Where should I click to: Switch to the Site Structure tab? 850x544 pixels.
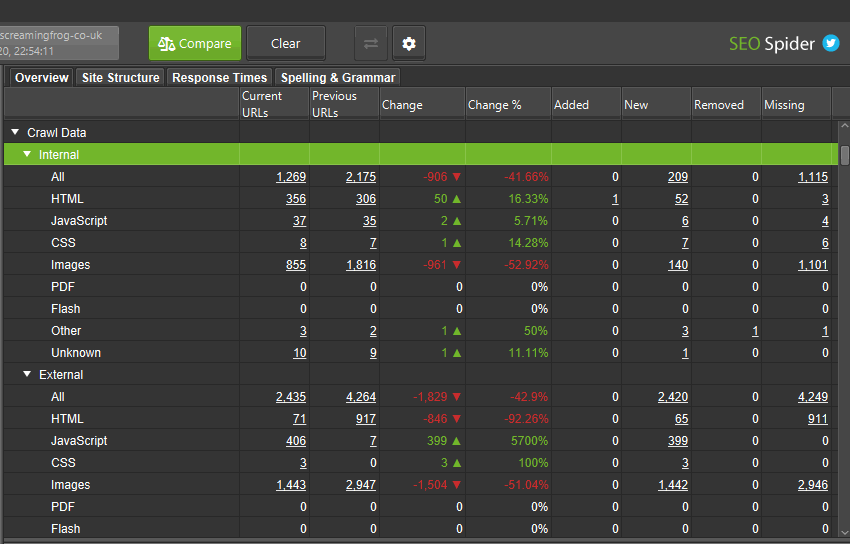(120, 78)
